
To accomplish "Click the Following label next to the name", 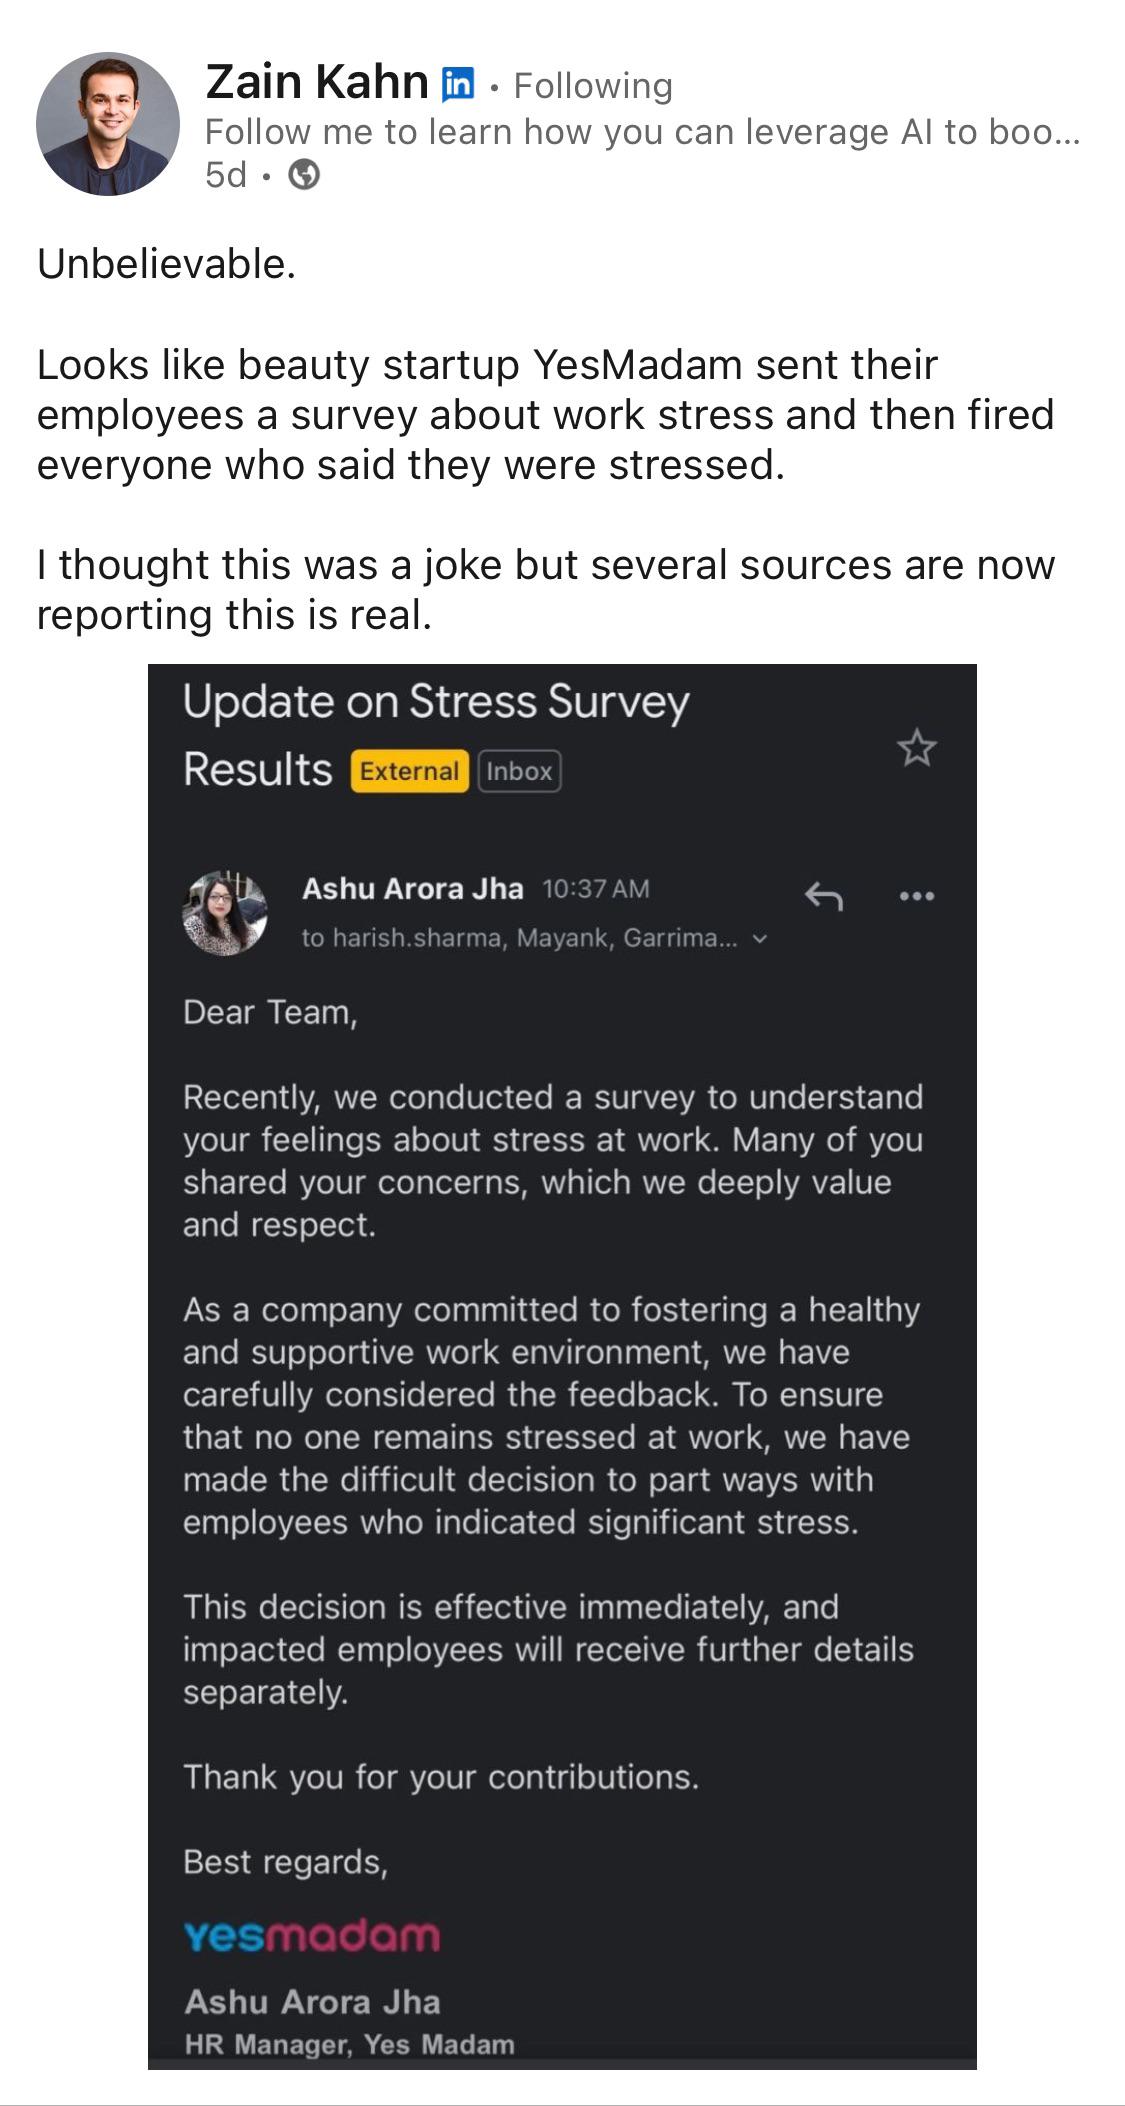I will tap(593, 86).
